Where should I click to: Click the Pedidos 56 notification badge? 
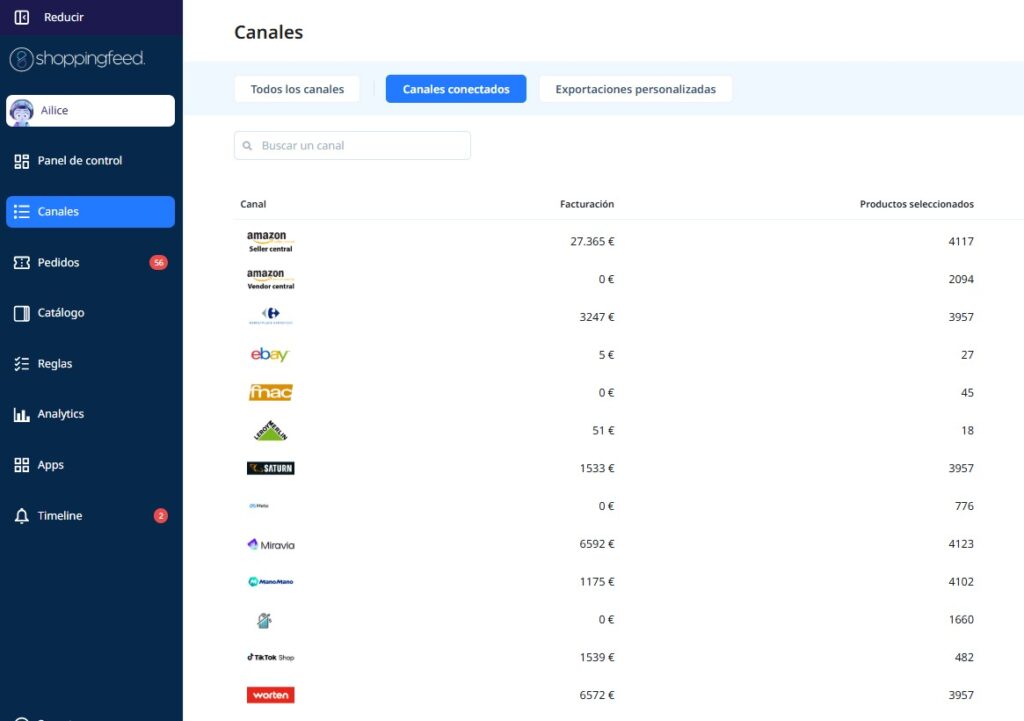click(159, 263)
